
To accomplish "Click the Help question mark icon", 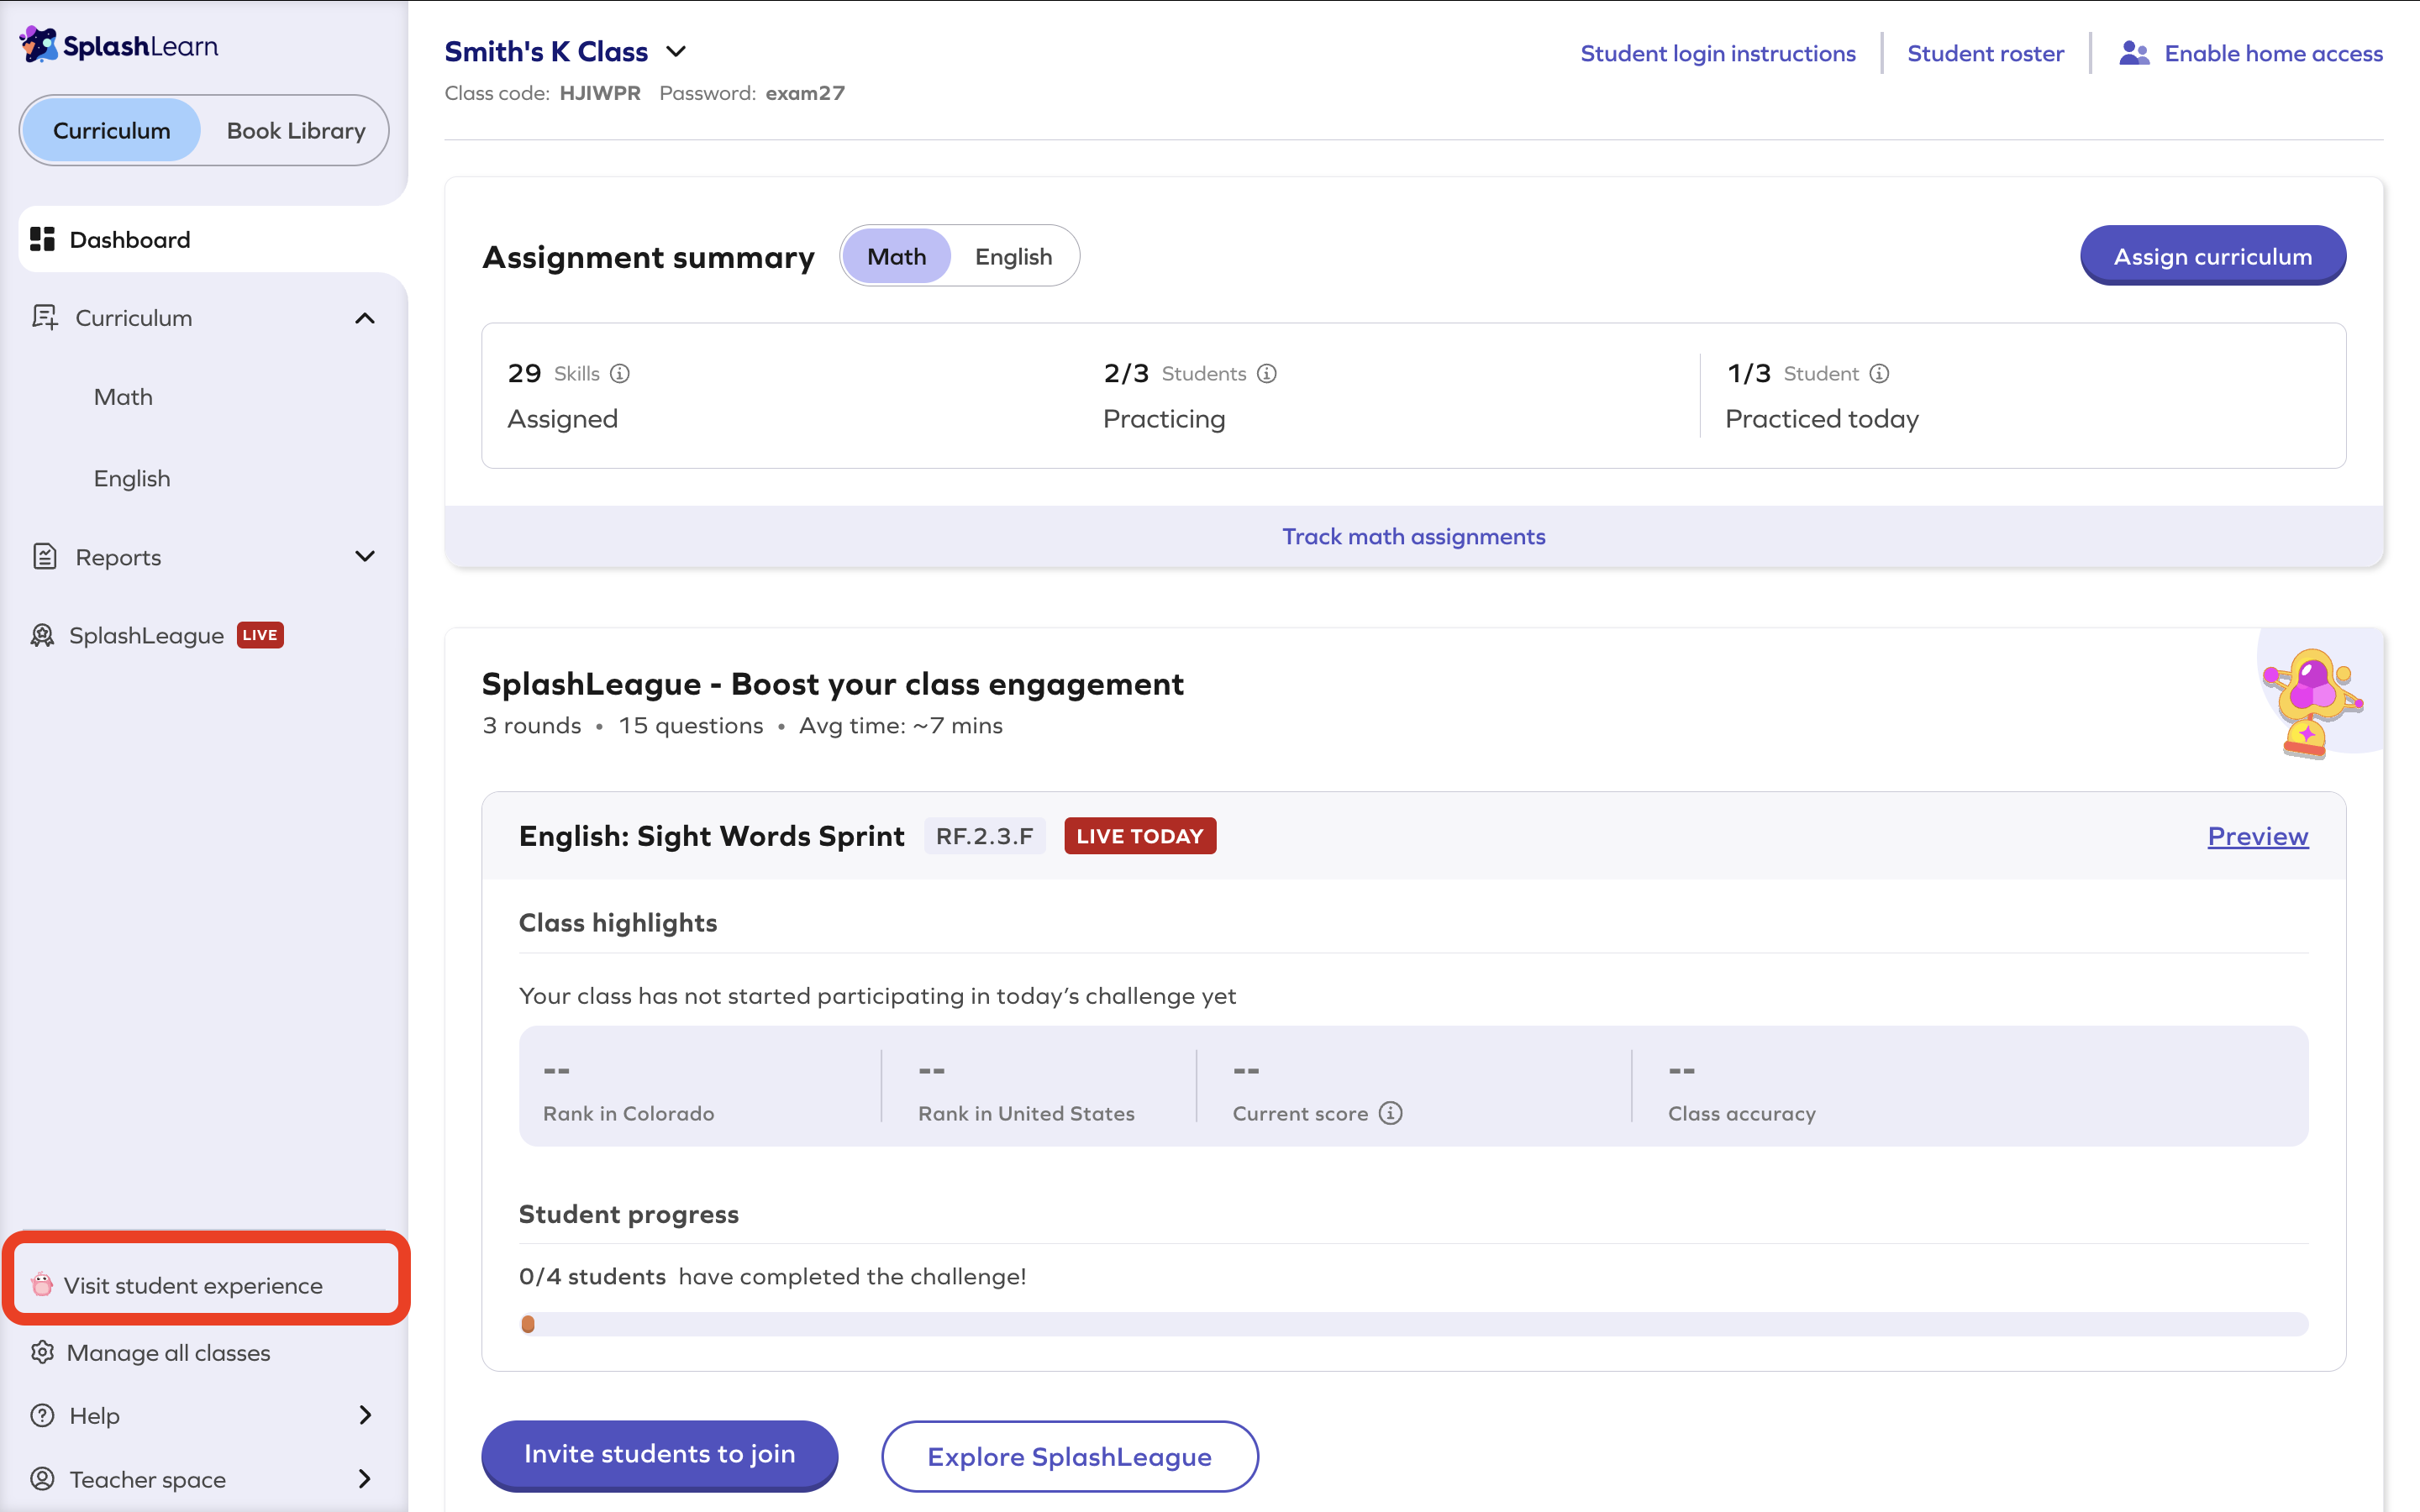I will 42,1415.
